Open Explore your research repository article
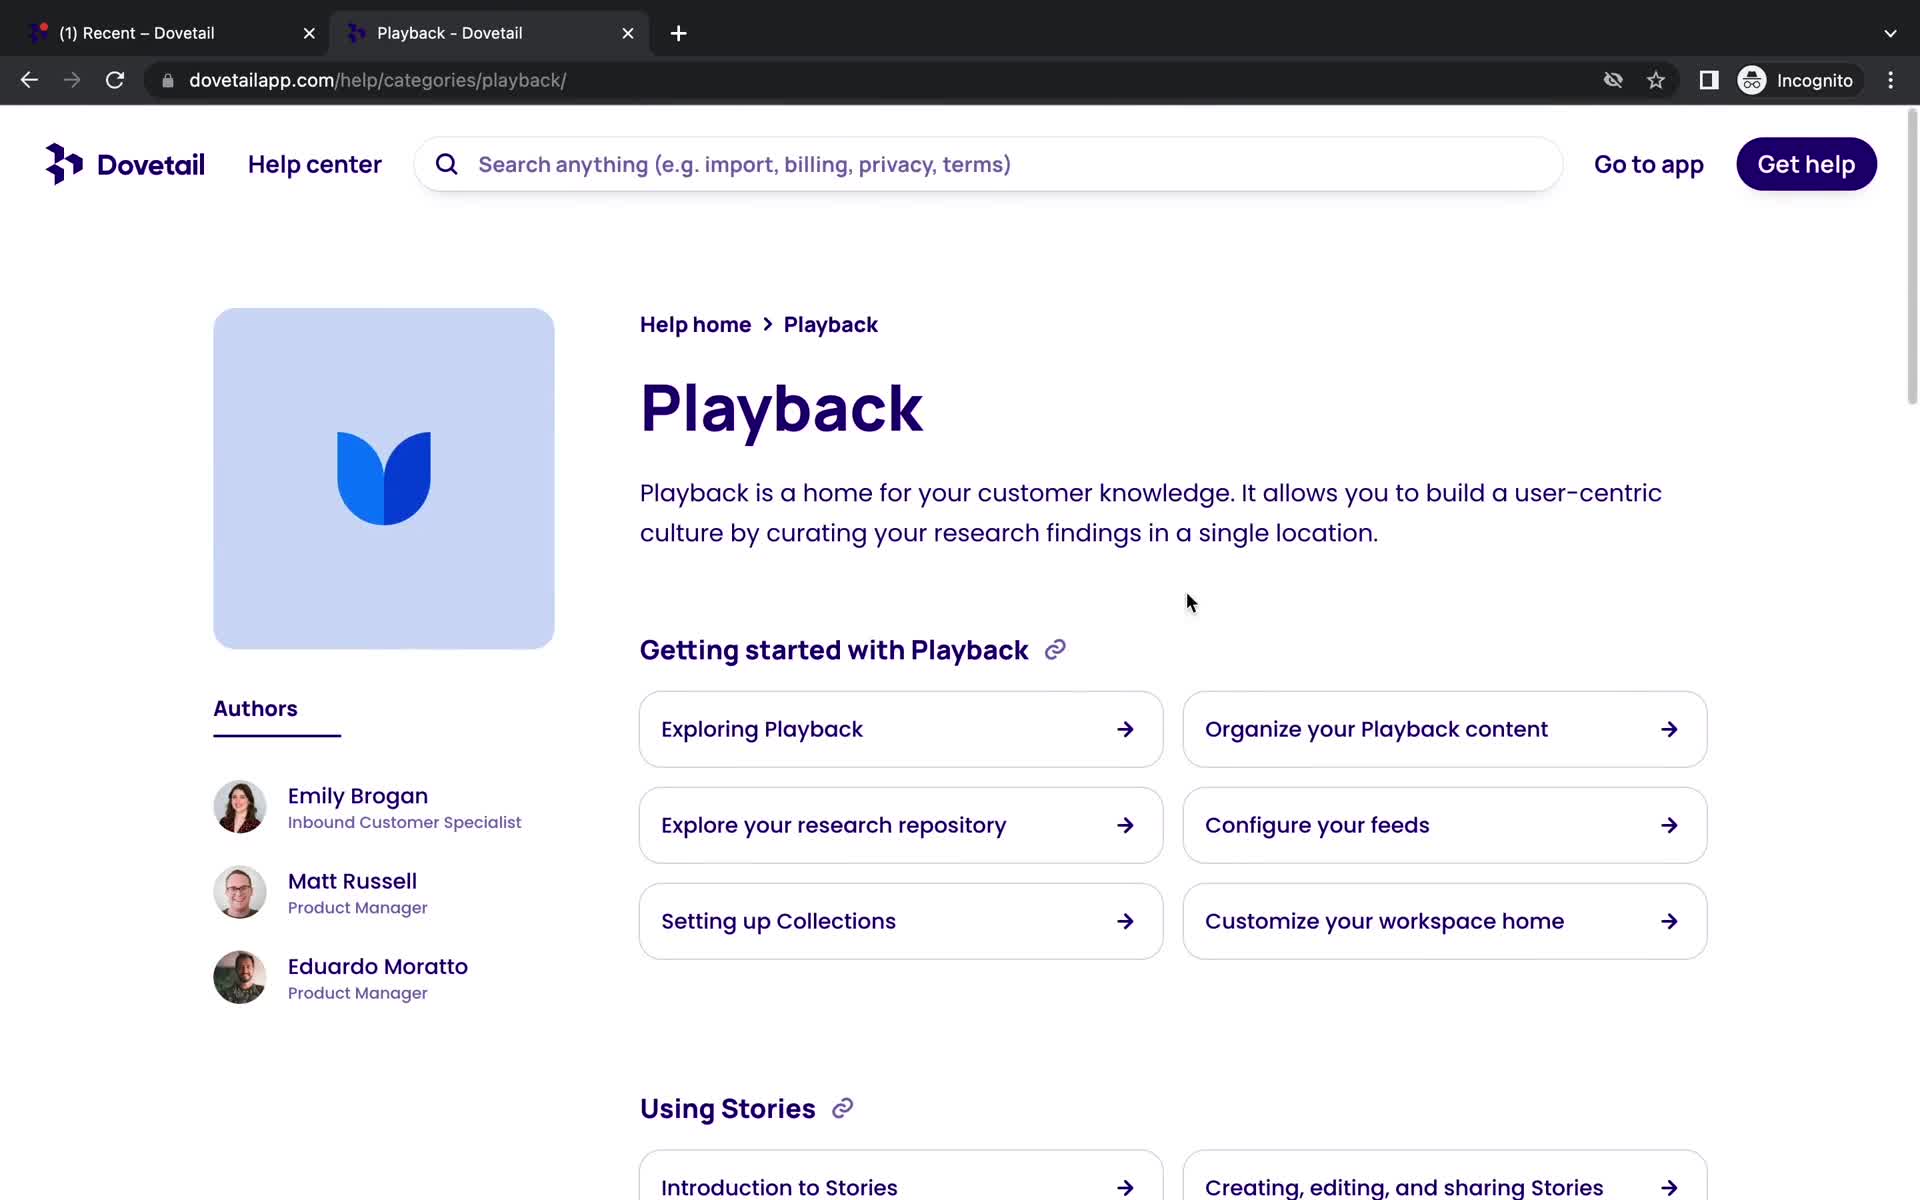Viewport: 1920px width, 1200px height. pos(901,826)
